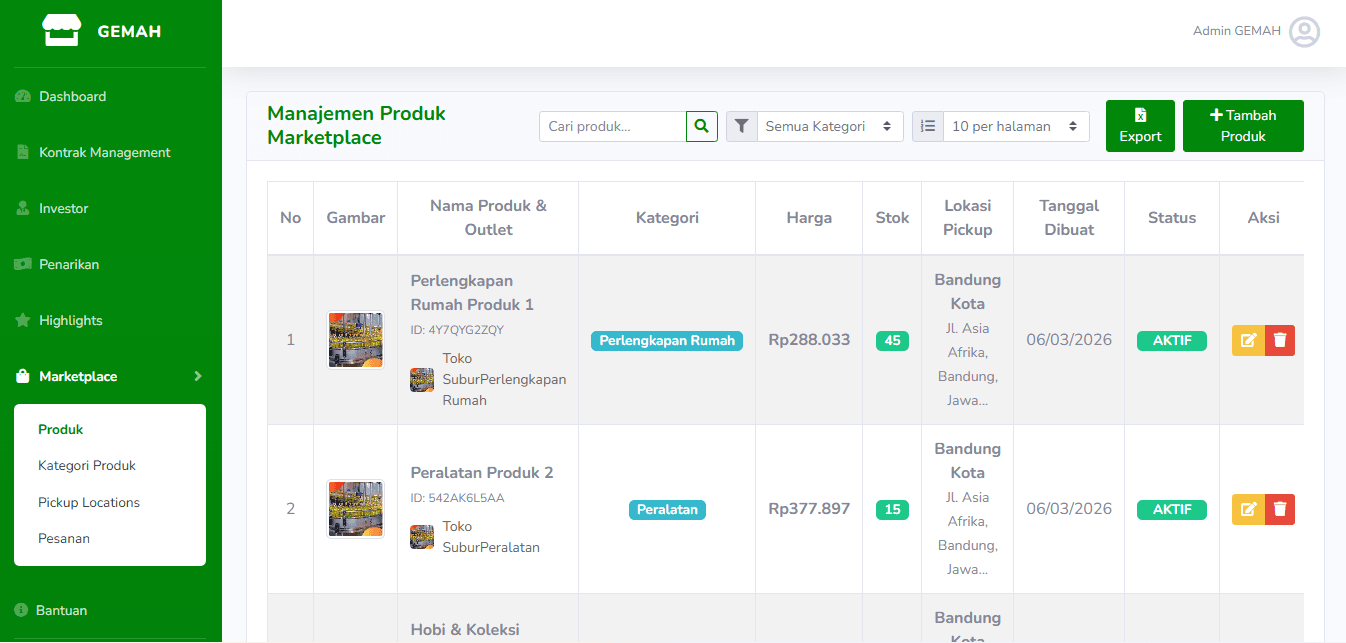This screenshot has height=643, width=1346.
Task: Export products using the Export button
Action: pyautogui.click(x=1140, y=126)
